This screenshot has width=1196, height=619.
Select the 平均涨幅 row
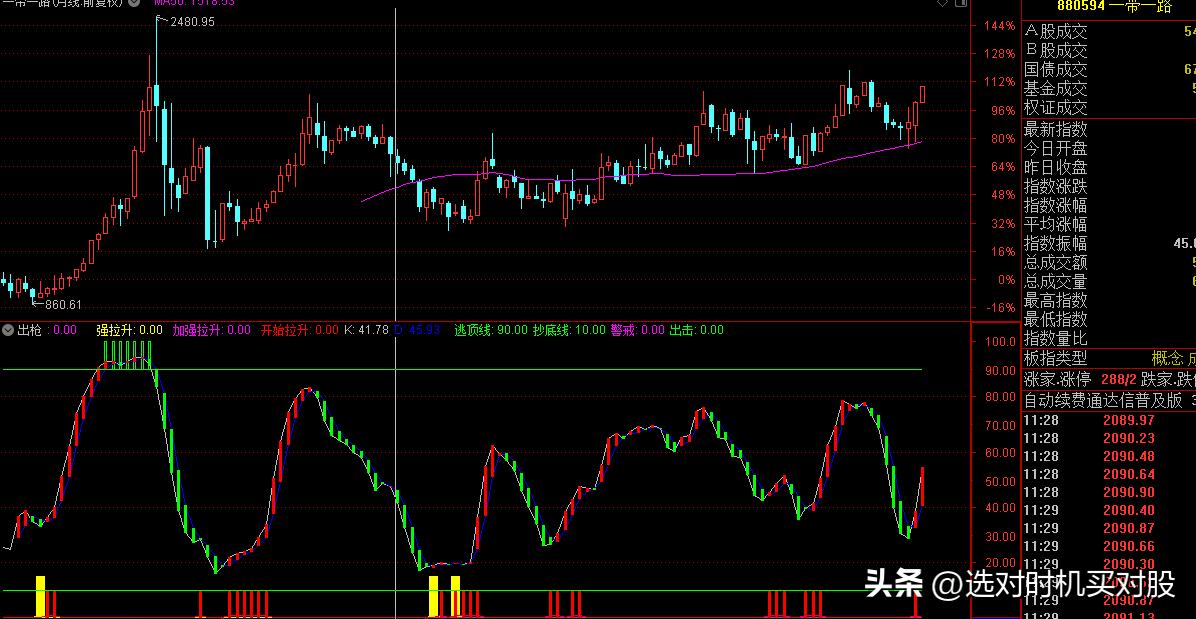pyautogui.click(x=1109, y=224)
